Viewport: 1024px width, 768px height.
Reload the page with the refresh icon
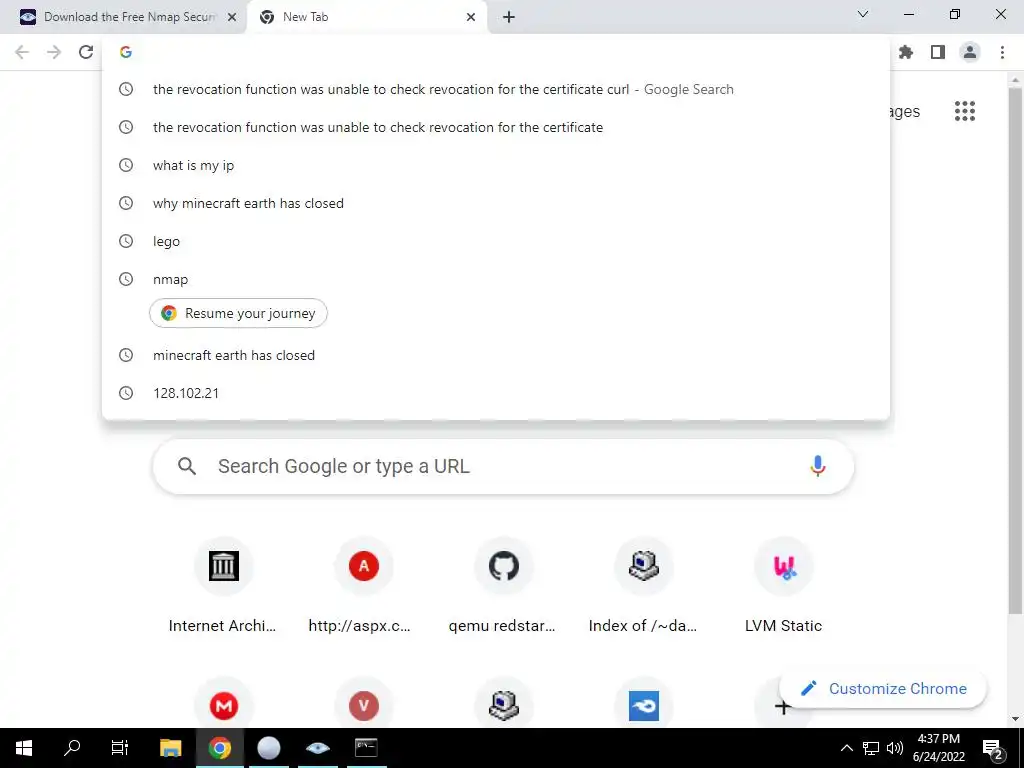(x=86, y=52)
